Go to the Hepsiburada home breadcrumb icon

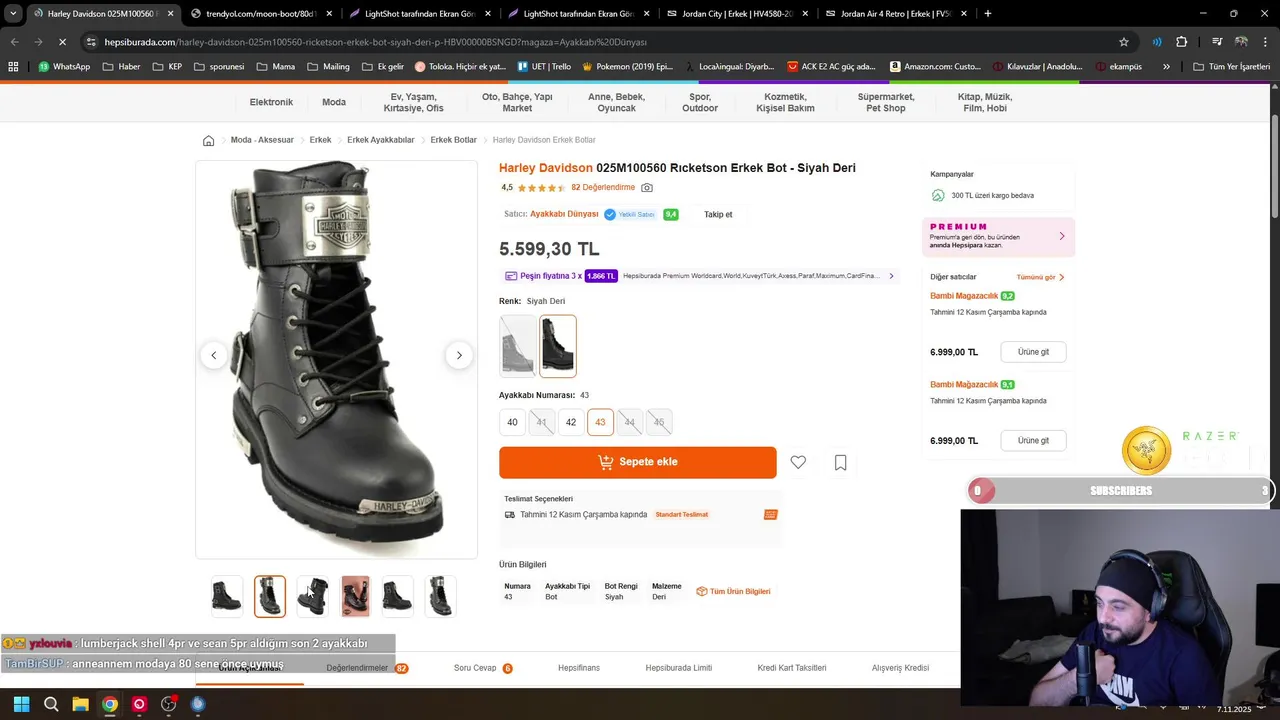click(208, 140)
